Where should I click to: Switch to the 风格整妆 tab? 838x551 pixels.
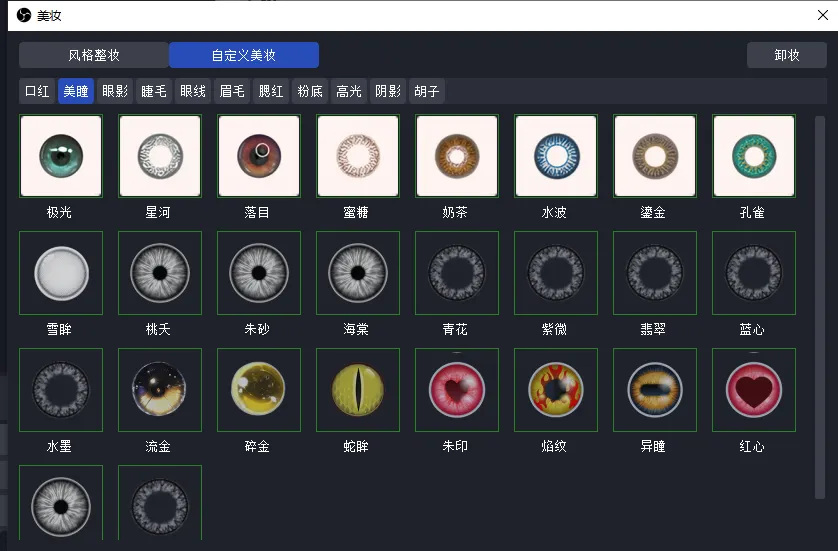(94, 55)
